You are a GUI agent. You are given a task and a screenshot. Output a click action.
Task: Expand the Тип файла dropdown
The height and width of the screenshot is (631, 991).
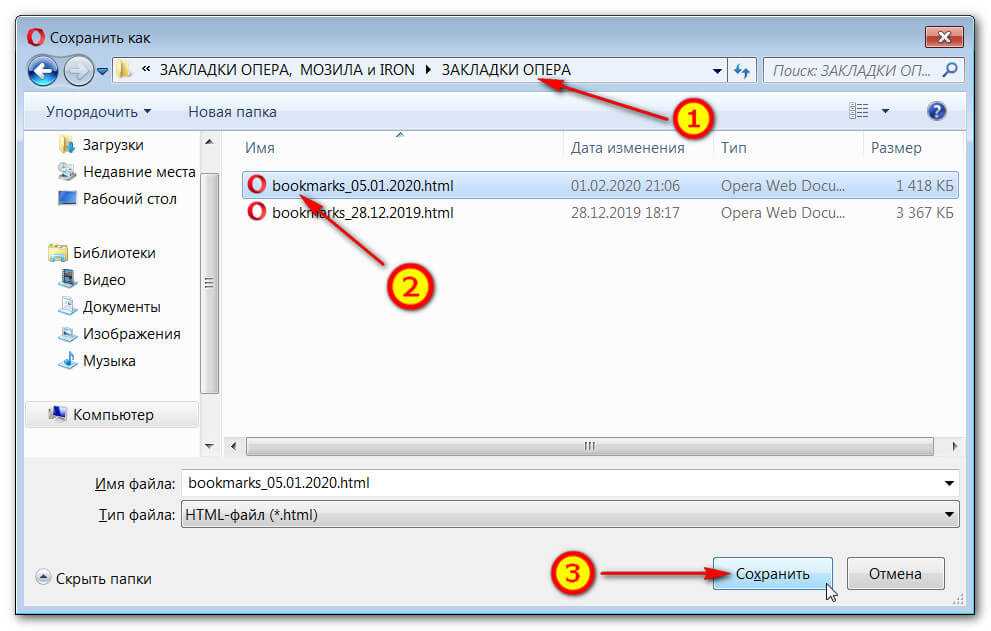tap(949, 514)
